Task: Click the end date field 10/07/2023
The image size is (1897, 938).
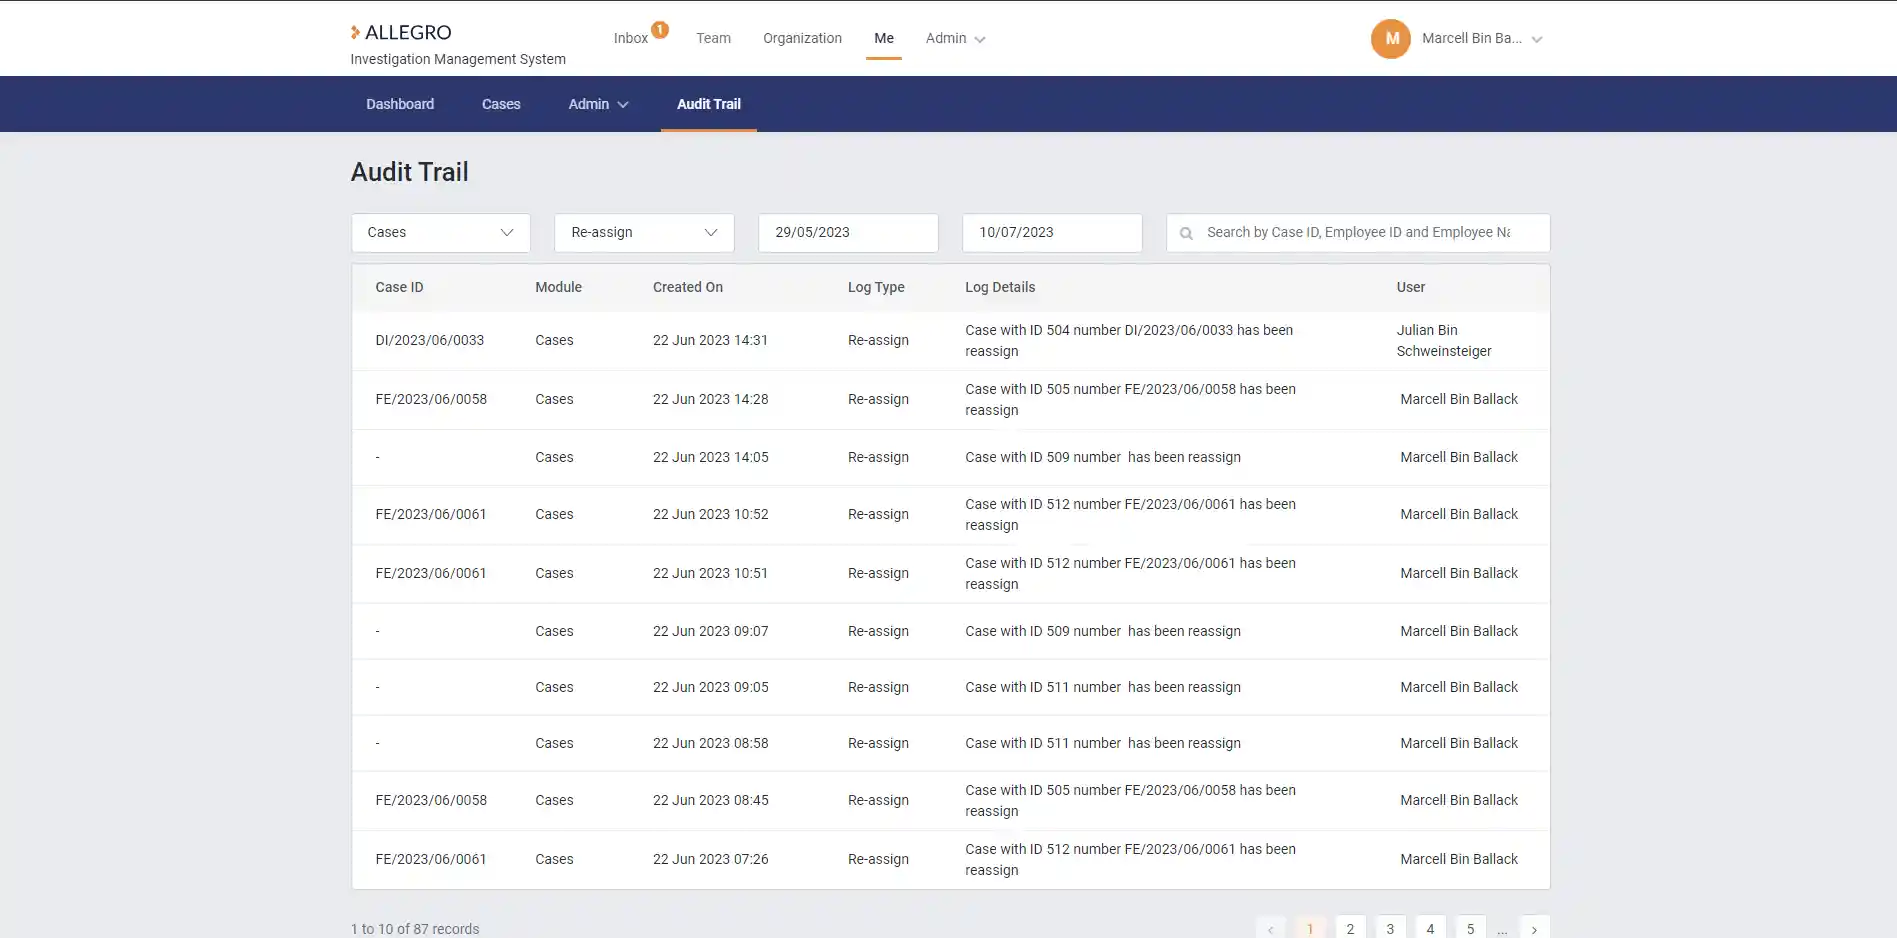Action: (1052, 233)
